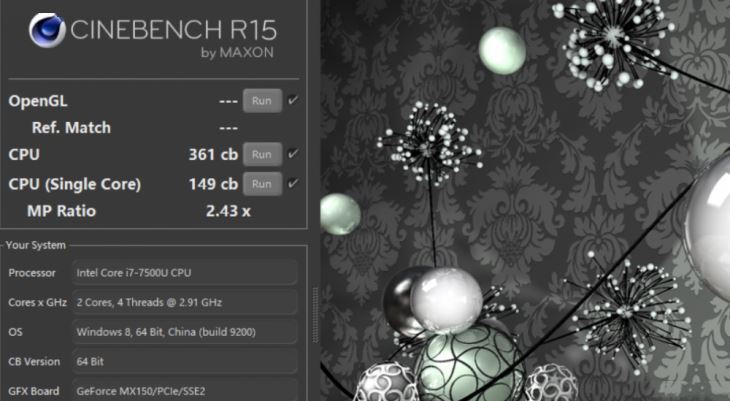Click the OpenGL label
Screen dimensions: 730x401
point(38,101)
